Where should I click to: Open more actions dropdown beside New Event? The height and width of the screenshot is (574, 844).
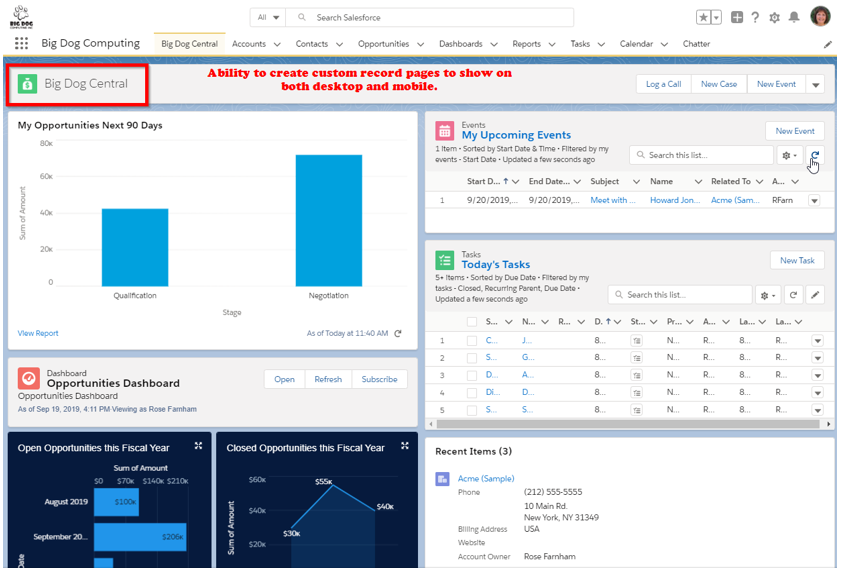pos(815,85)
